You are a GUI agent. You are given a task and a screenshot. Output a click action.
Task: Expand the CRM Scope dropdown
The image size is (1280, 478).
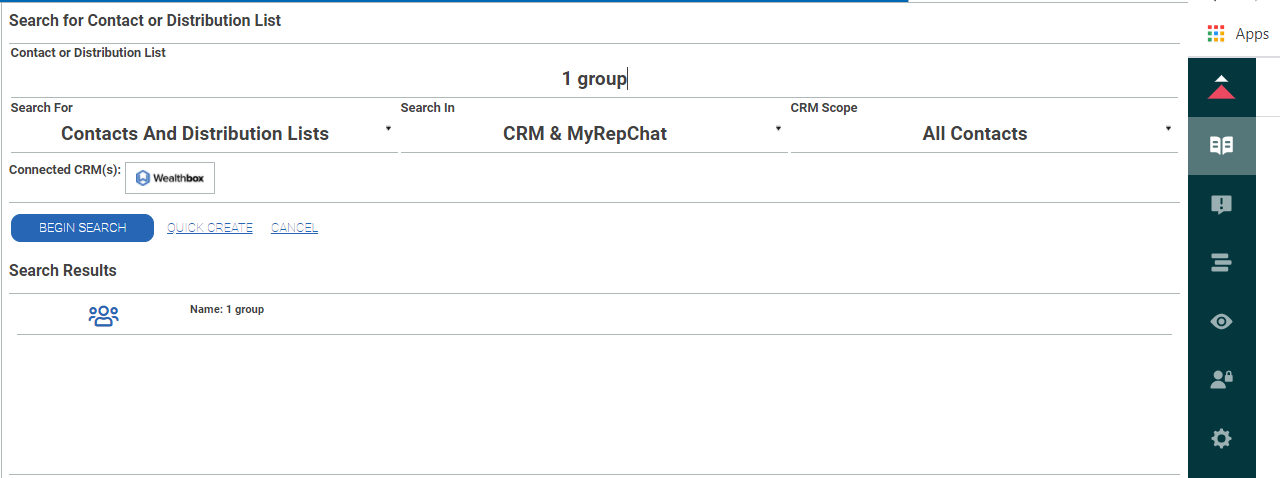click(1168, 129)
